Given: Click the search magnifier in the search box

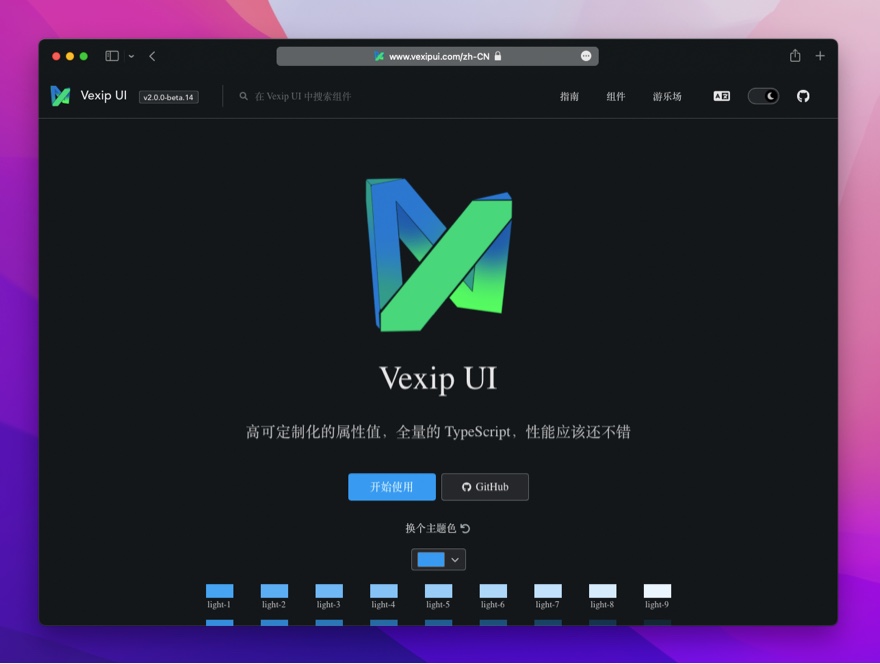Looking at the screenshot, I should coord(242,96).
